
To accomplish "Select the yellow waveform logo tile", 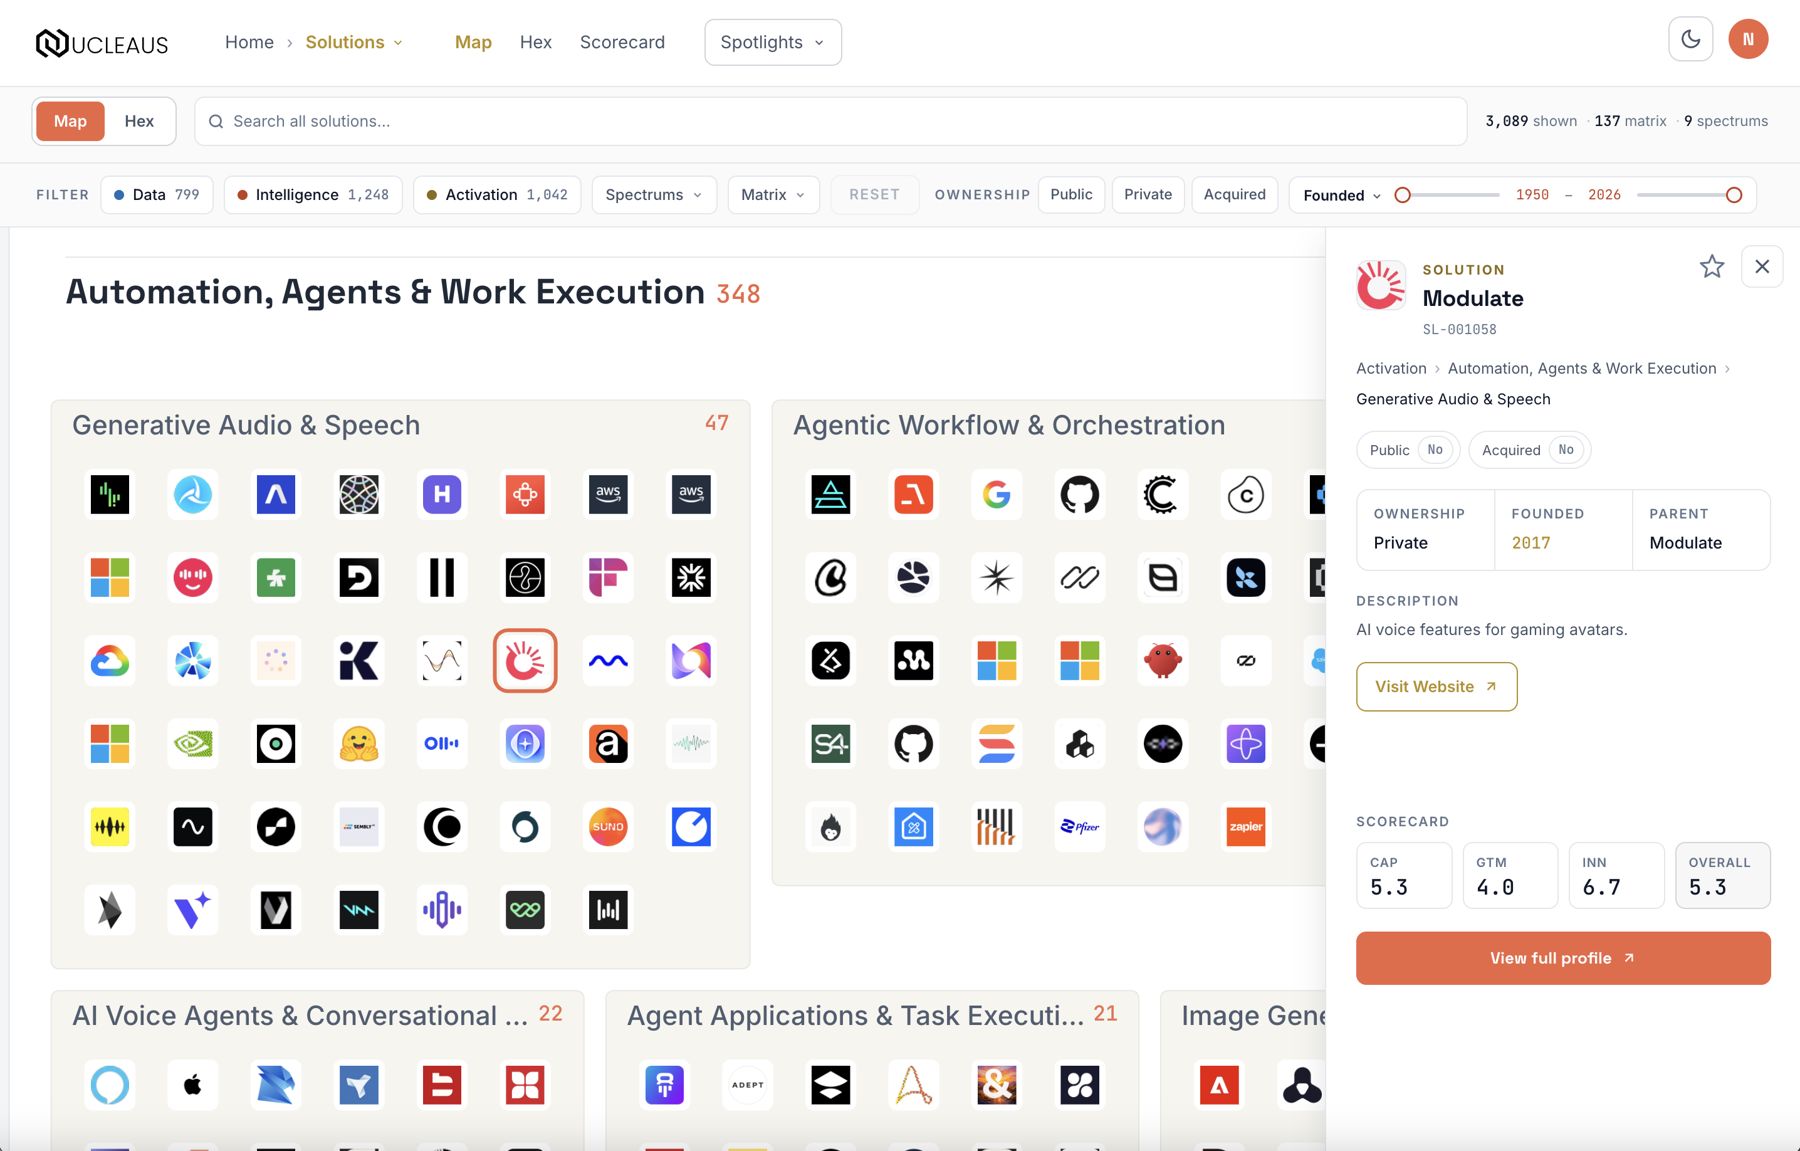I will tap(110, 826).
